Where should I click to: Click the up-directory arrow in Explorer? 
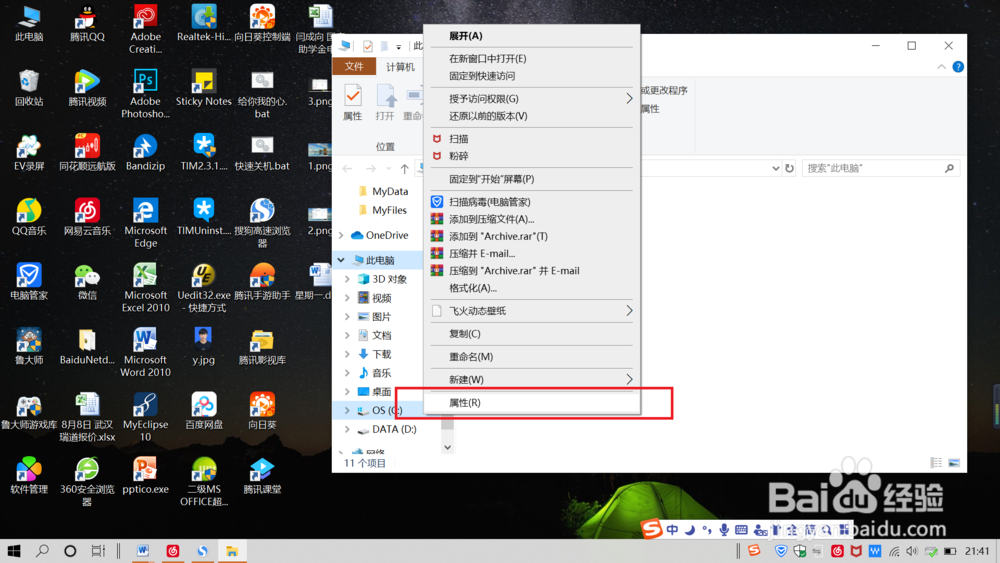pyautogui.click(x=404, y=168)
